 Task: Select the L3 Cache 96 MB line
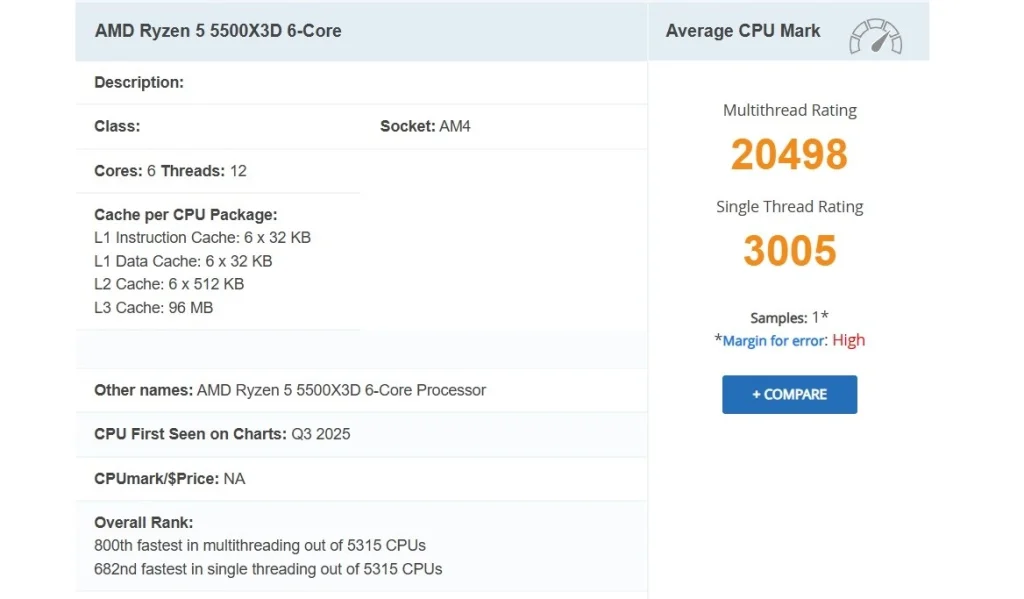[x=153, y=308]
